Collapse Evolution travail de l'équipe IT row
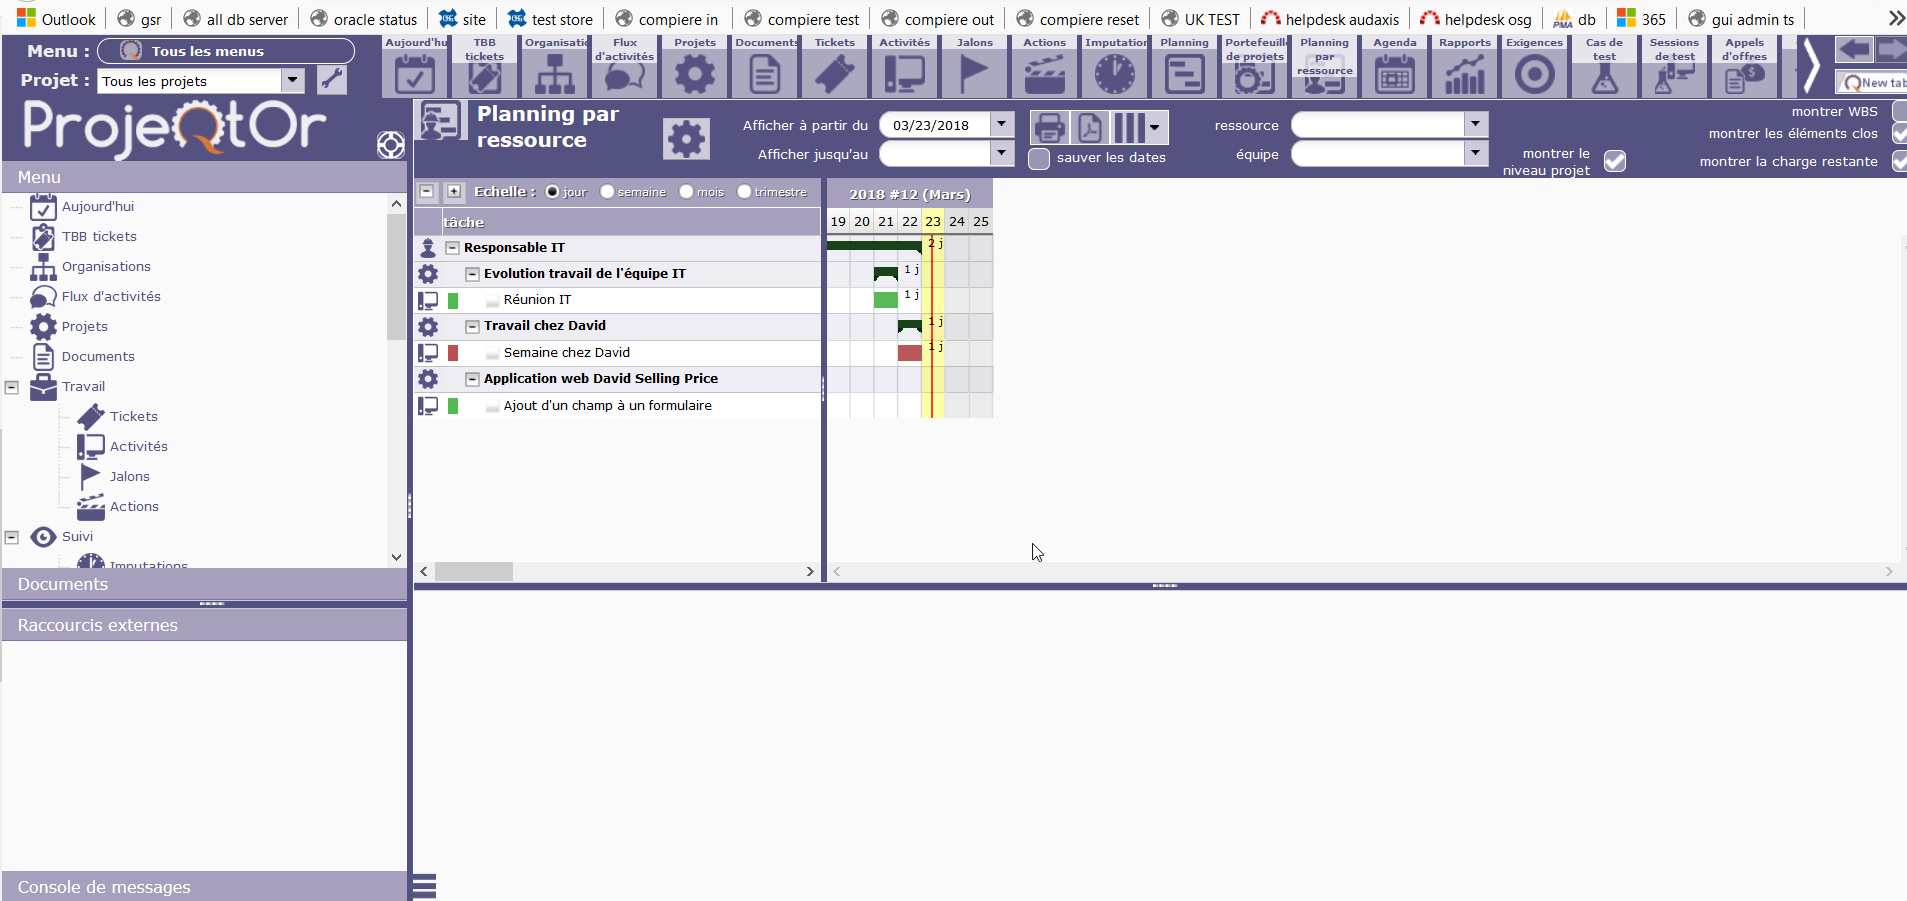 (x=472, y=274)
